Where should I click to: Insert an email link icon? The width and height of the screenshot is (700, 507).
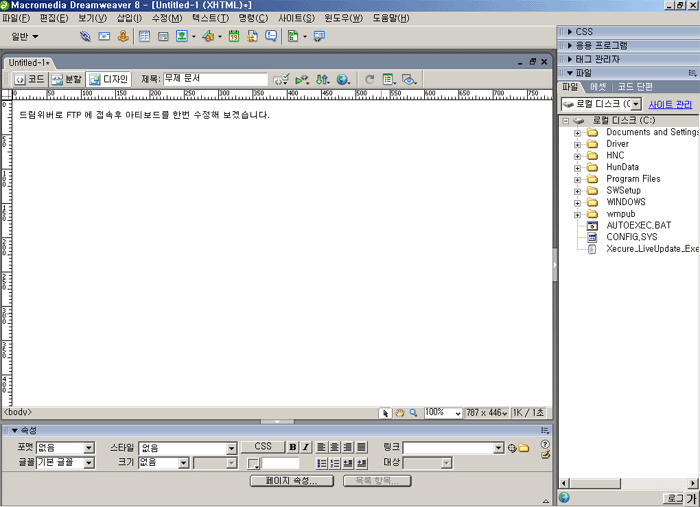click(x=104, y=37)
